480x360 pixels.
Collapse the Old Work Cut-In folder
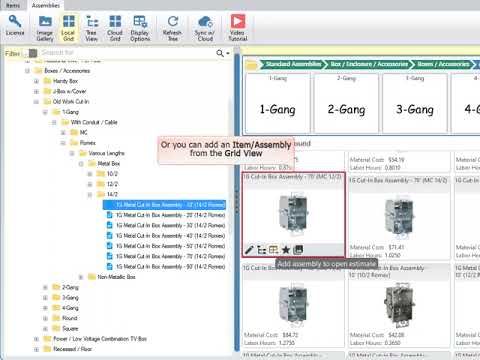(36, 102)
